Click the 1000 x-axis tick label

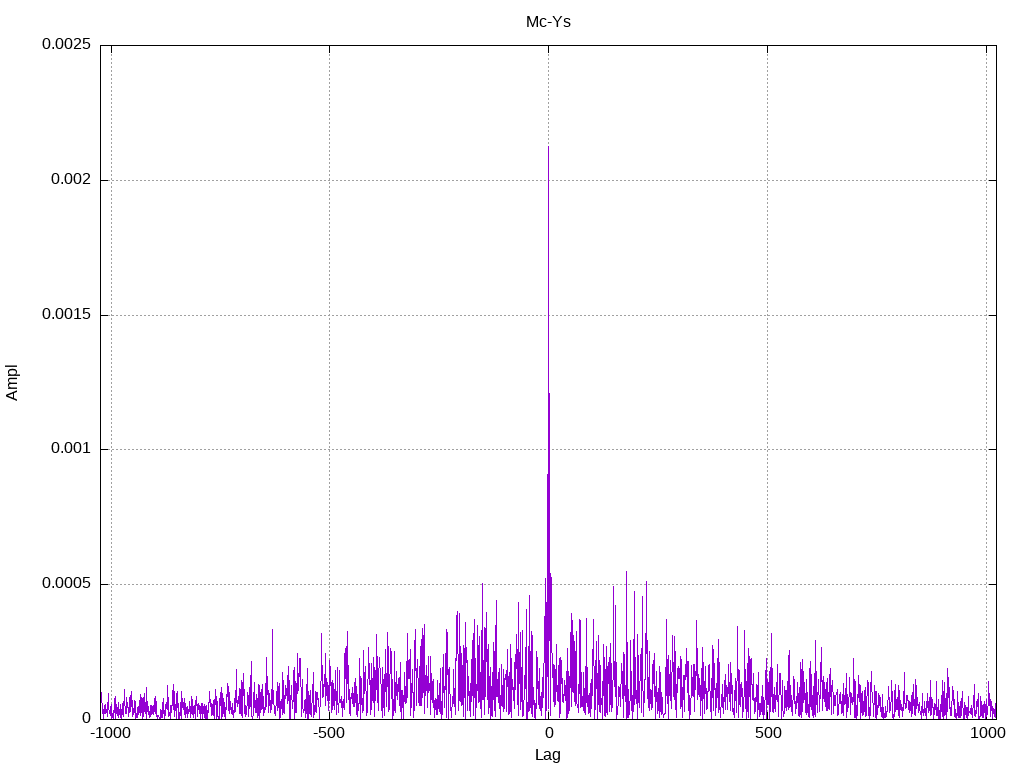pyautogui.click(x=987, y=733)
